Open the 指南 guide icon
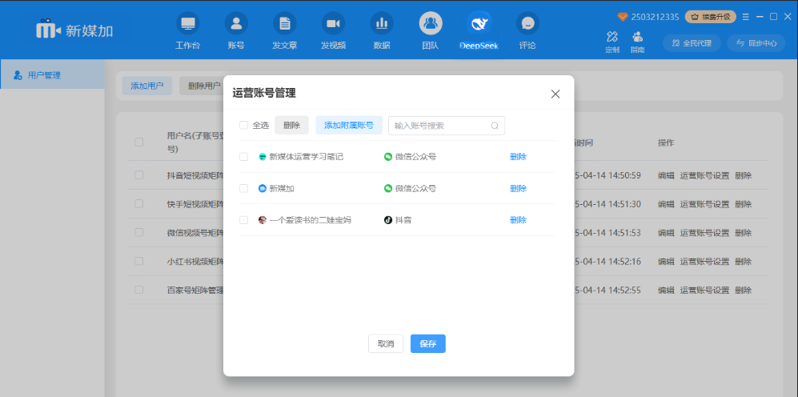This screenshot has width=798, height=397. click(x=637, y=37)
